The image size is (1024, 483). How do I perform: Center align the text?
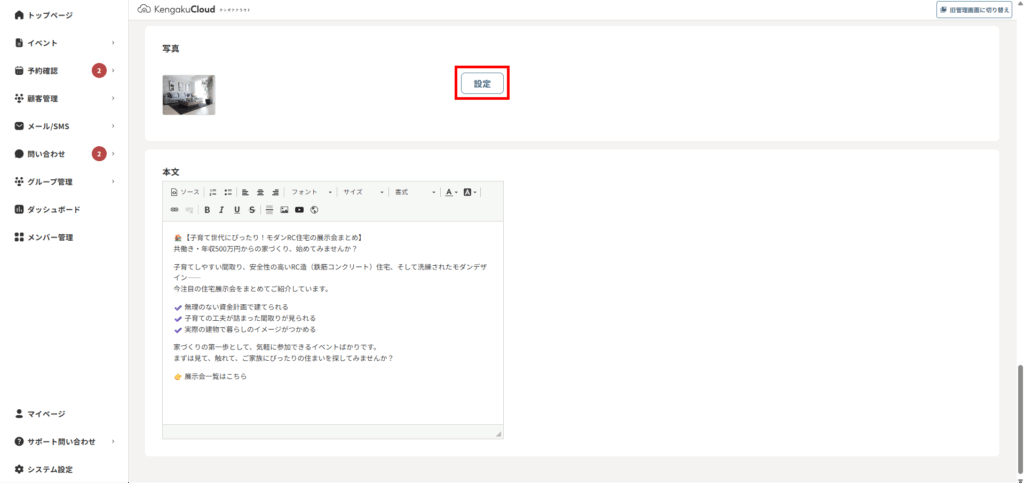[260, 192]
